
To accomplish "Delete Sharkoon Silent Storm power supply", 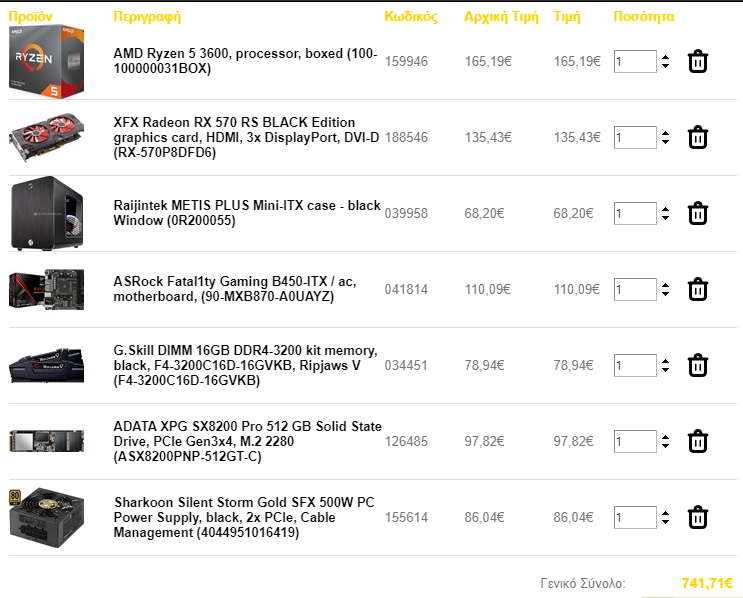I will [x=698, y=517].
